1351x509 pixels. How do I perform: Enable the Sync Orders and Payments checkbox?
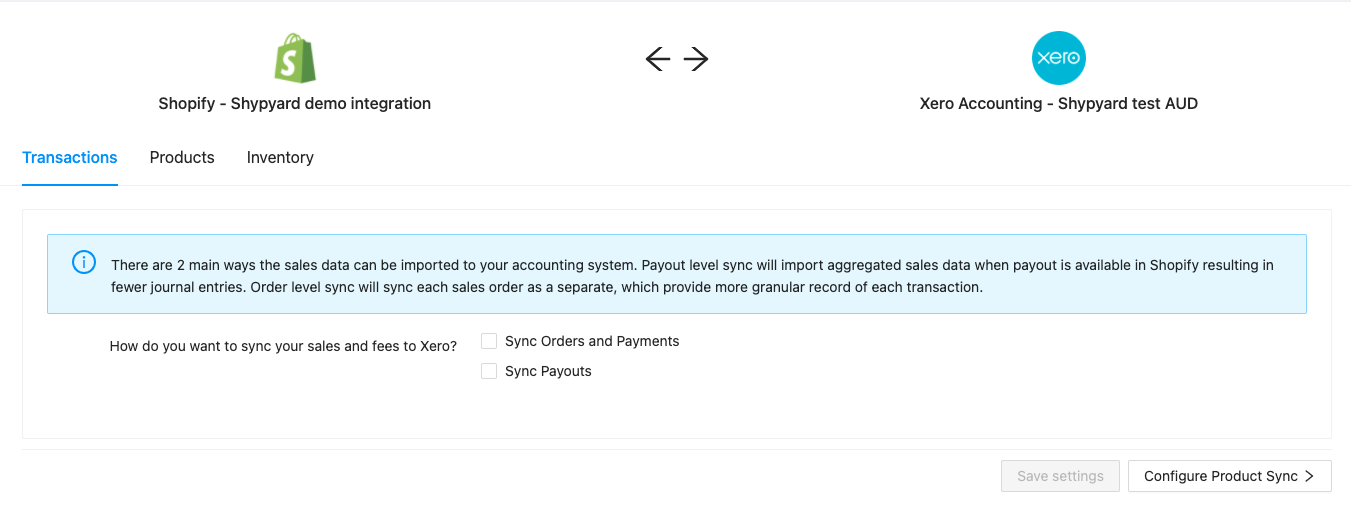pyautogui.click(x=489, y=341)
